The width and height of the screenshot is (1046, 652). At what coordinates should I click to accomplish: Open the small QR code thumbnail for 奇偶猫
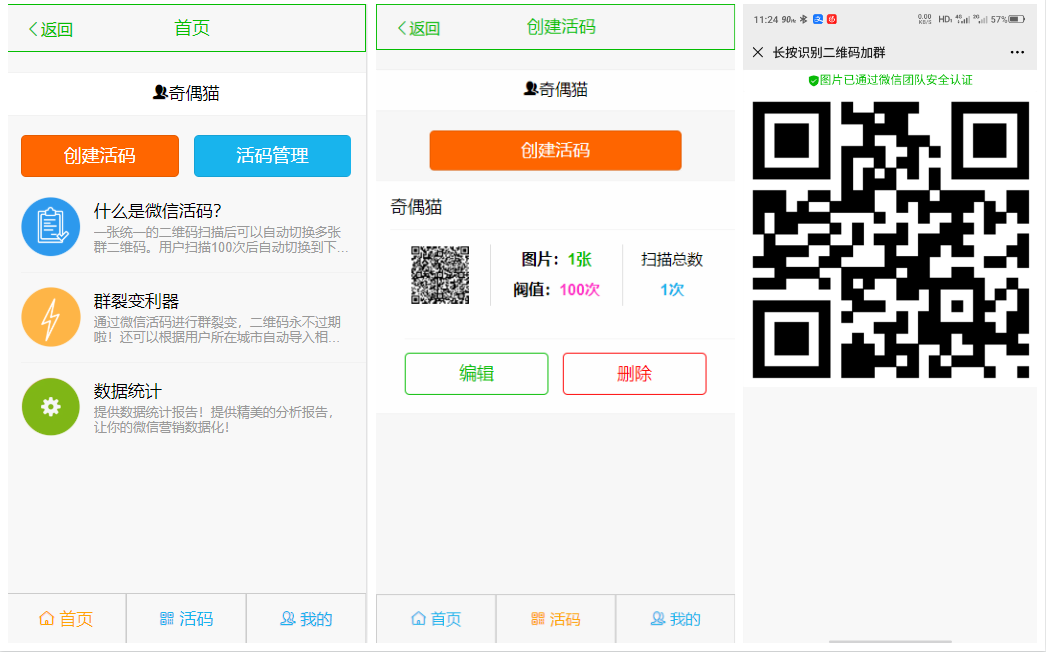coord(440,275)
